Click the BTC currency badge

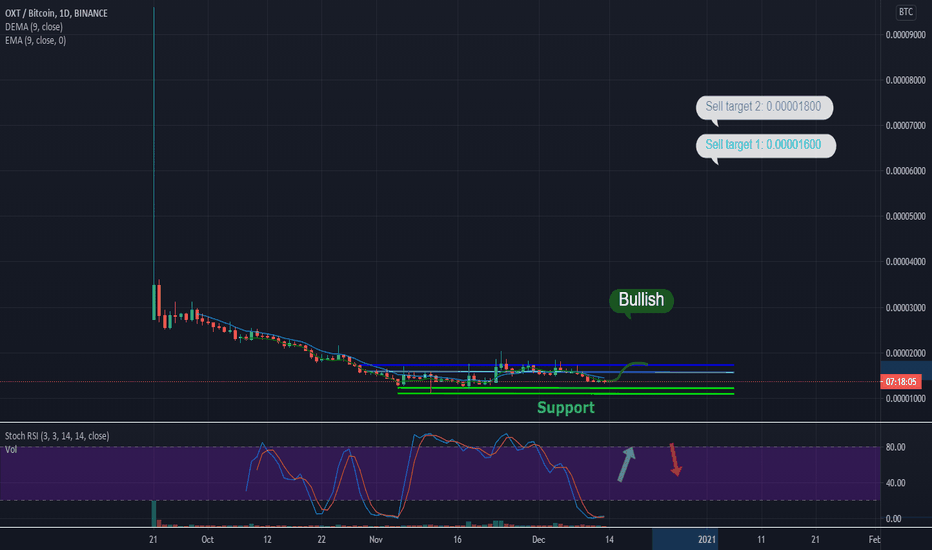point(905,12)
